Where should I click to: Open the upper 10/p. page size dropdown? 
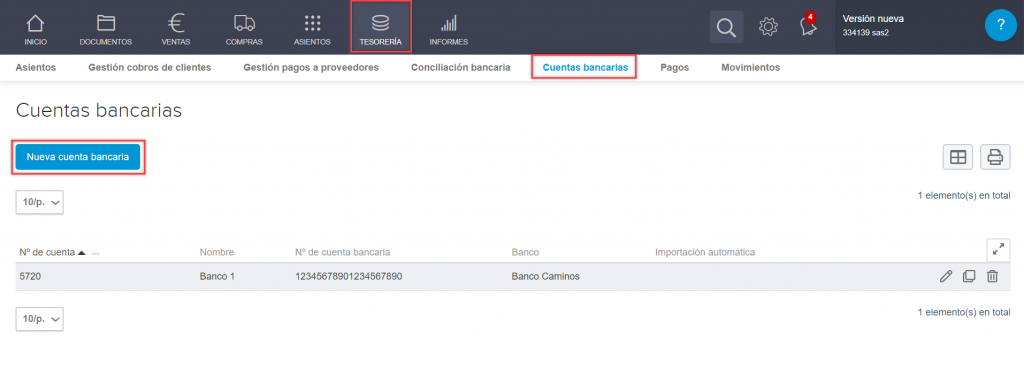tap(39, 202)
